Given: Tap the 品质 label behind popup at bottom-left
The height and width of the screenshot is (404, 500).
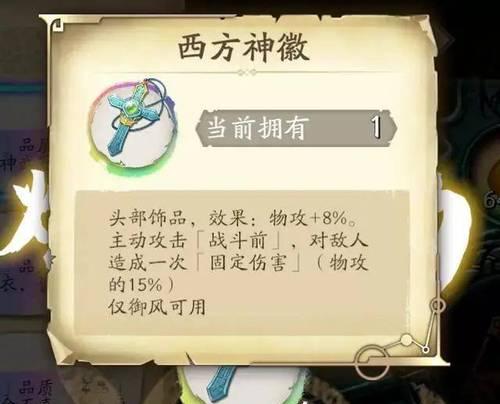Looking at the screenshot, I should coord(35,388).
